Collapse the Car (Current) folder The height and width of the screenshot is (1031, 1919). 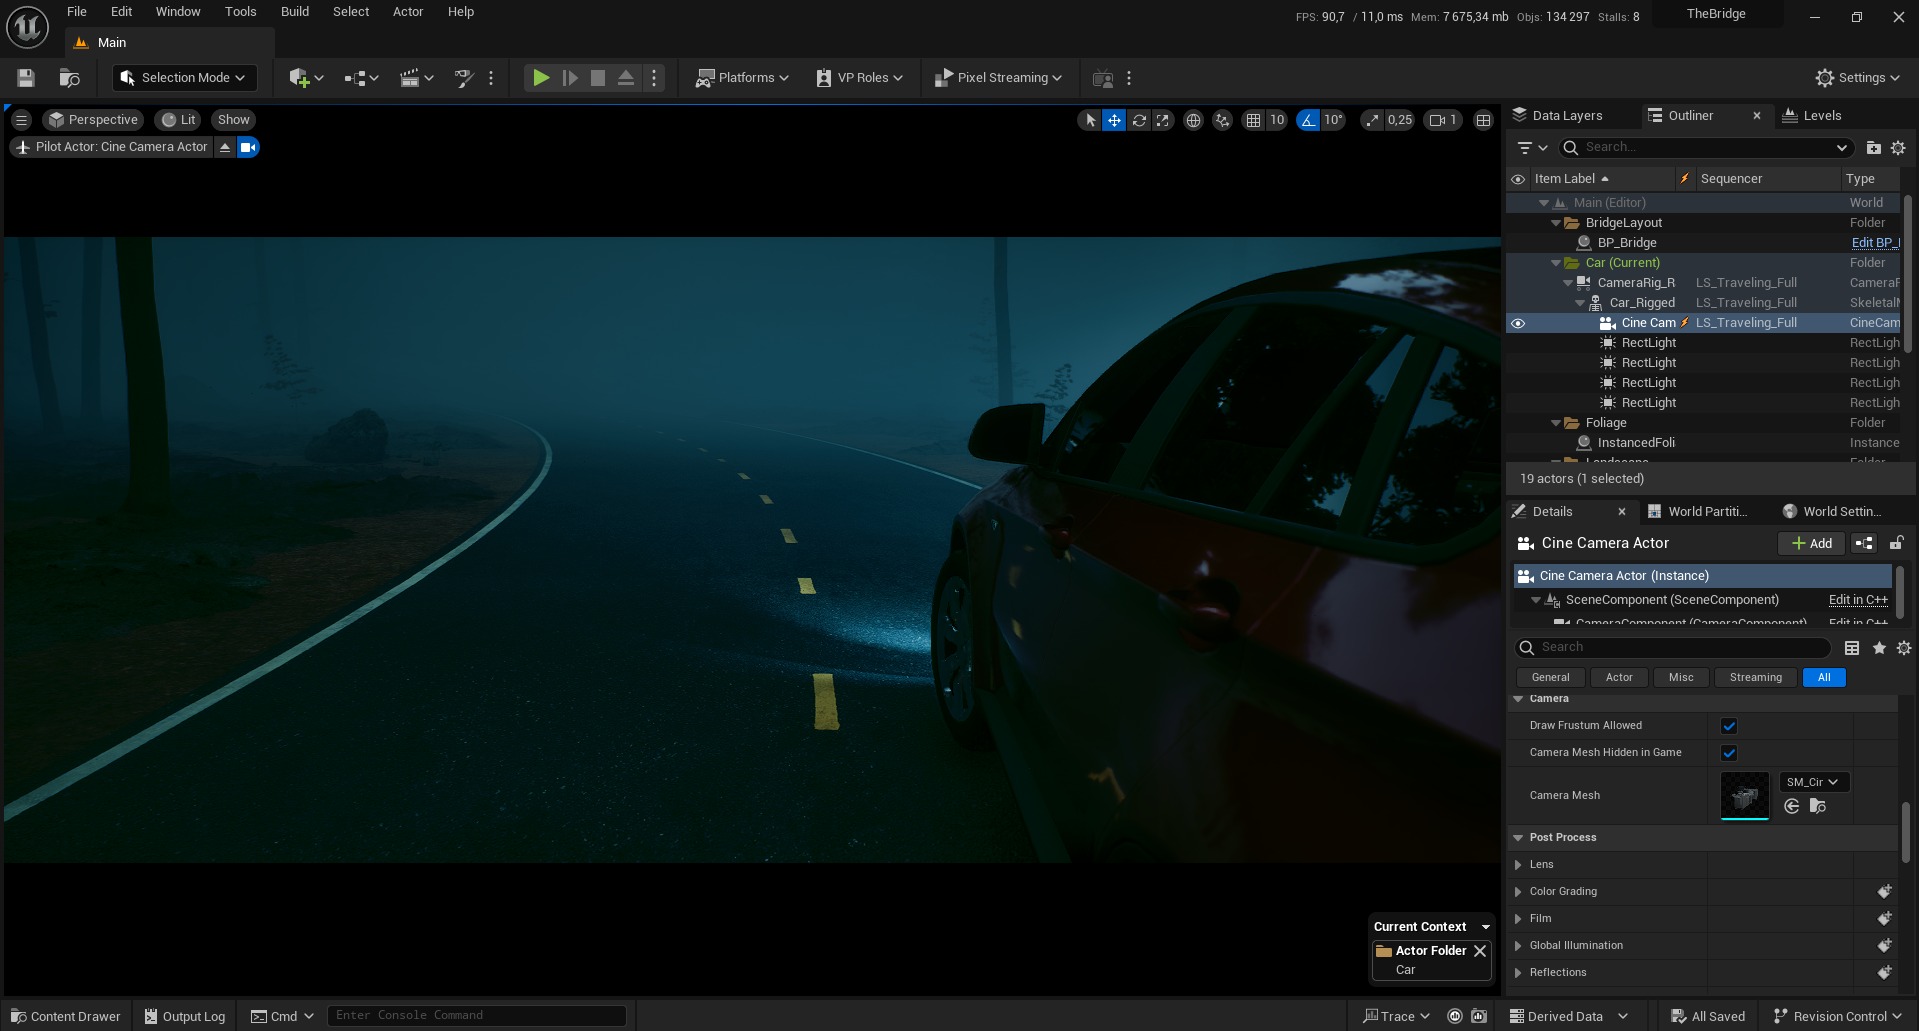1556,263
